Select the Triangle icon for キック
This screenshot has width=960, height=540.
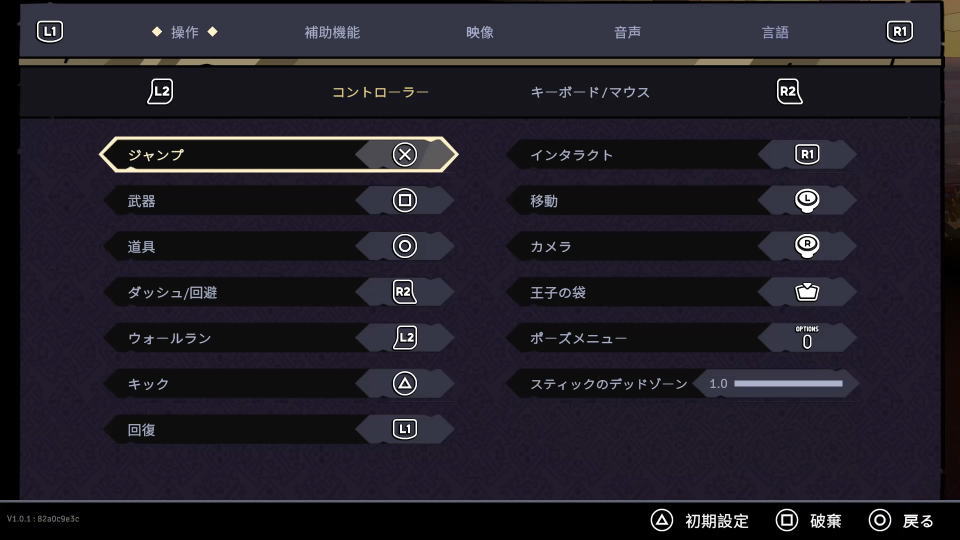(x=405, y=383)
